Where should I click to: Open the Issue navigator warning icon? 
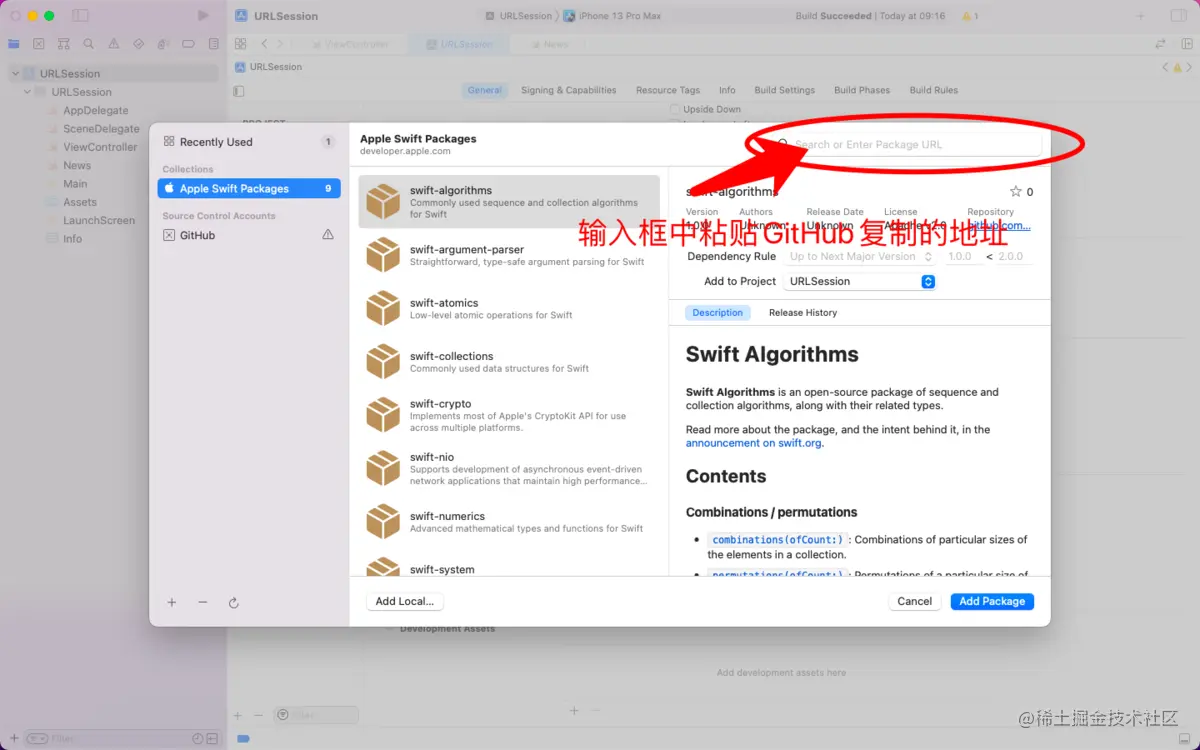click(114, 44)
